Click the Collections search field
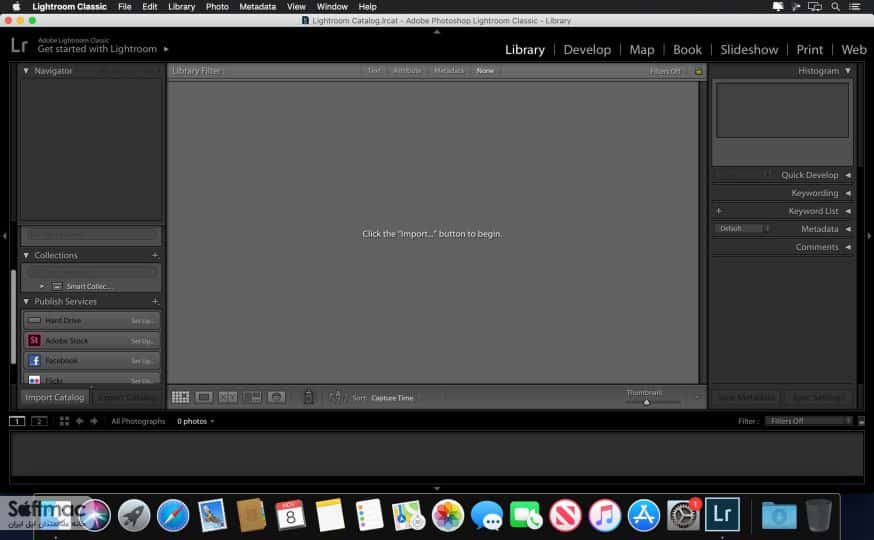Viewport: 874px width, 540px height. [x=92, y=273]
